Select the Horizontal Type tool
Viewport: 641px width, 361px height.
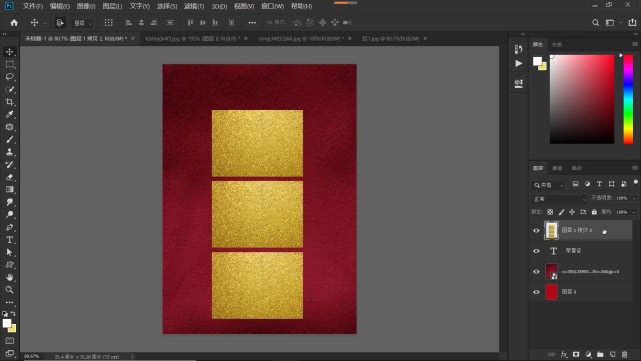pos(9,240)
